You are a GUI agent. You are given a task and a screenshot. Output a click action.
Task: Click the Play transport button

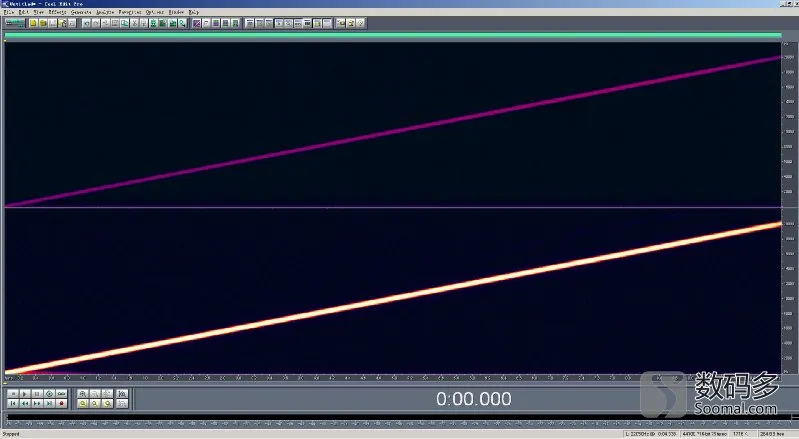pyautogui.click(x=25, y=394)
